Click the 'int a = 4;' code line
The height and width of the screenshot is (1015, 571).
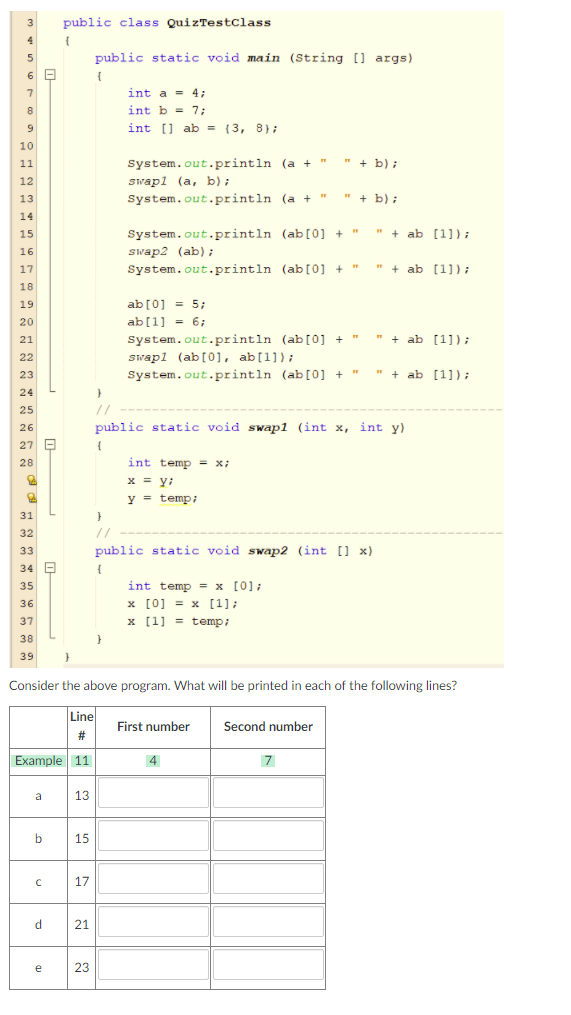(167, 93)
